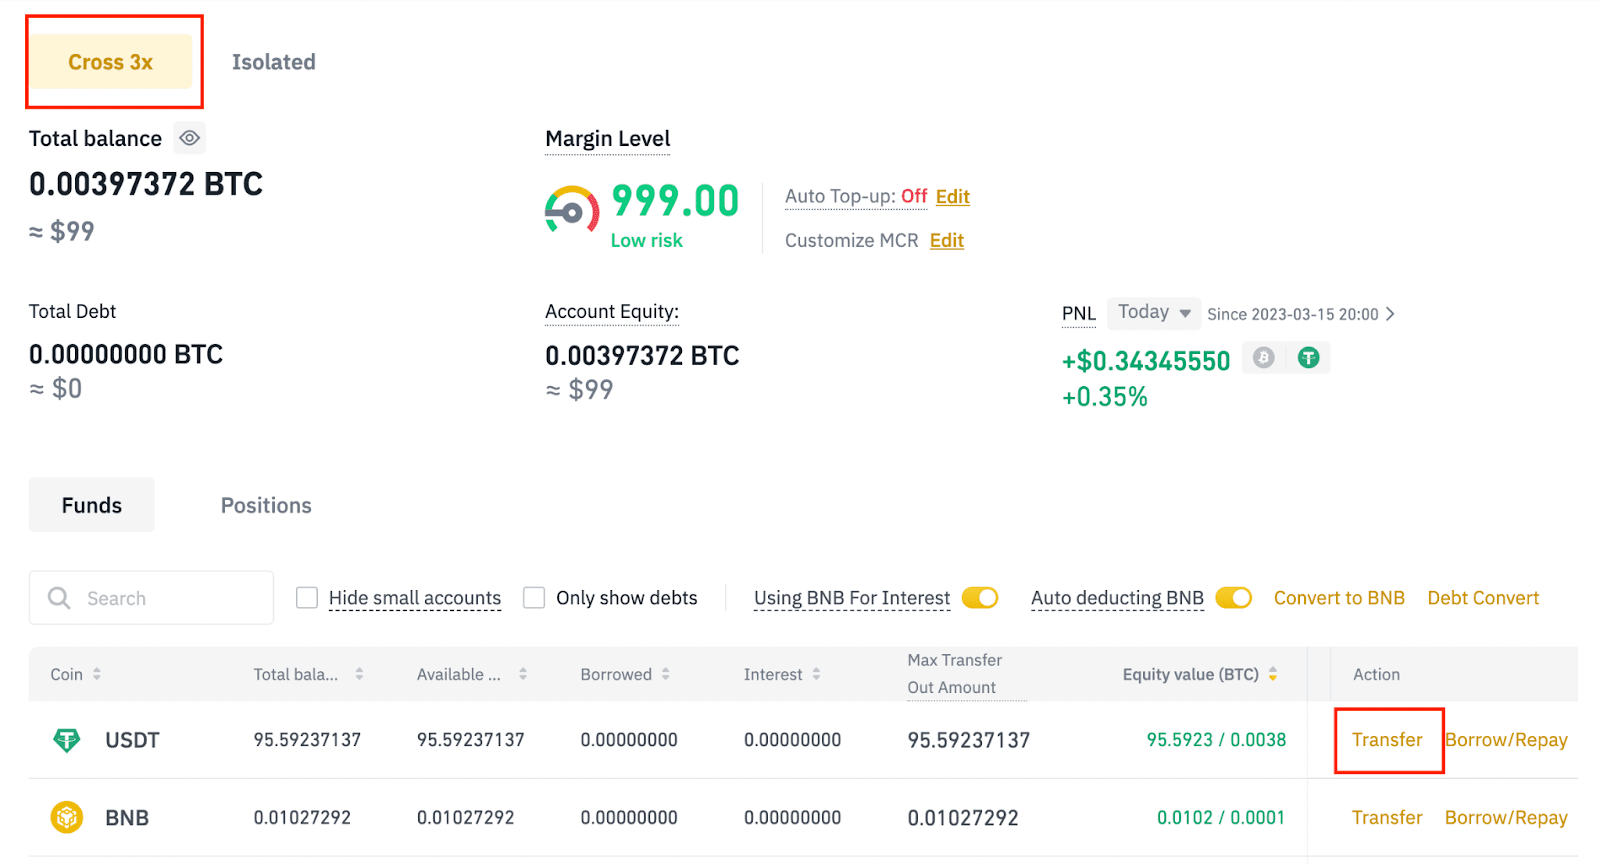This screenshot has width=1600, height=865.
Task: Click BNB max transfer amount 0.01027292
Action: pos(963,818)
